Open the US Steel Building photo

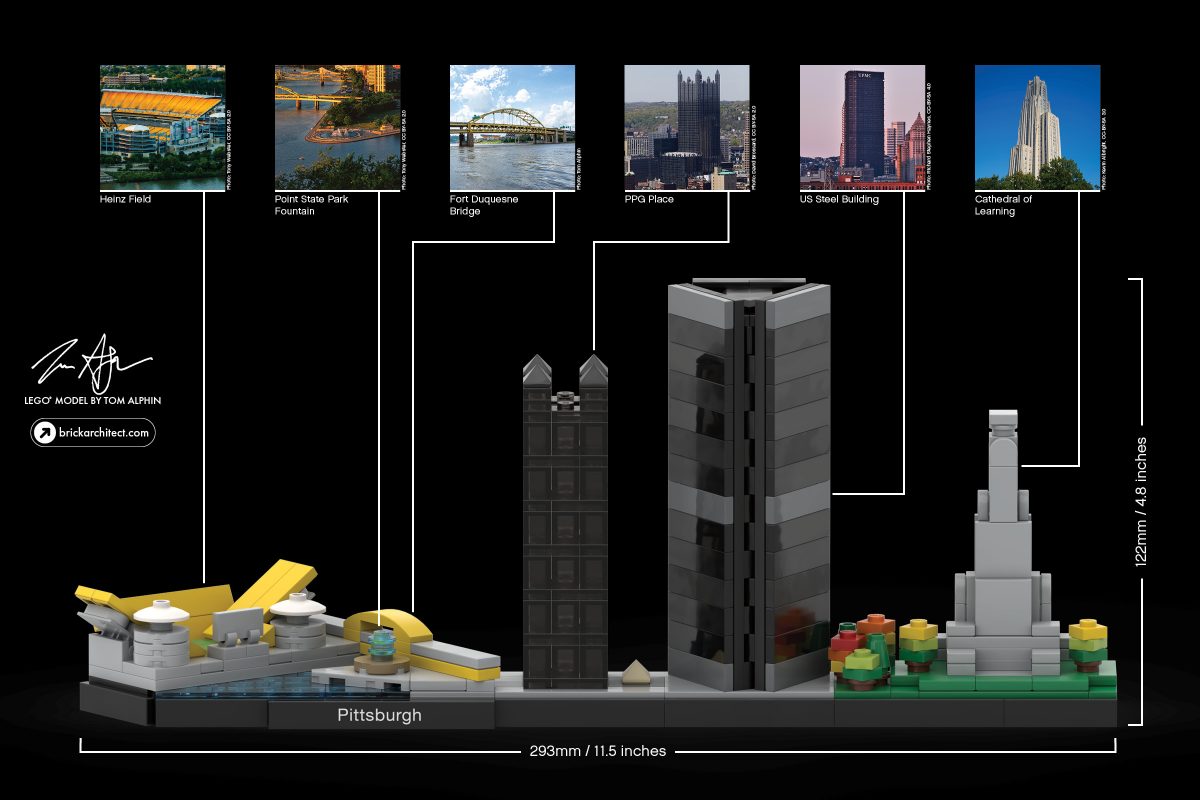pos(862,125)
